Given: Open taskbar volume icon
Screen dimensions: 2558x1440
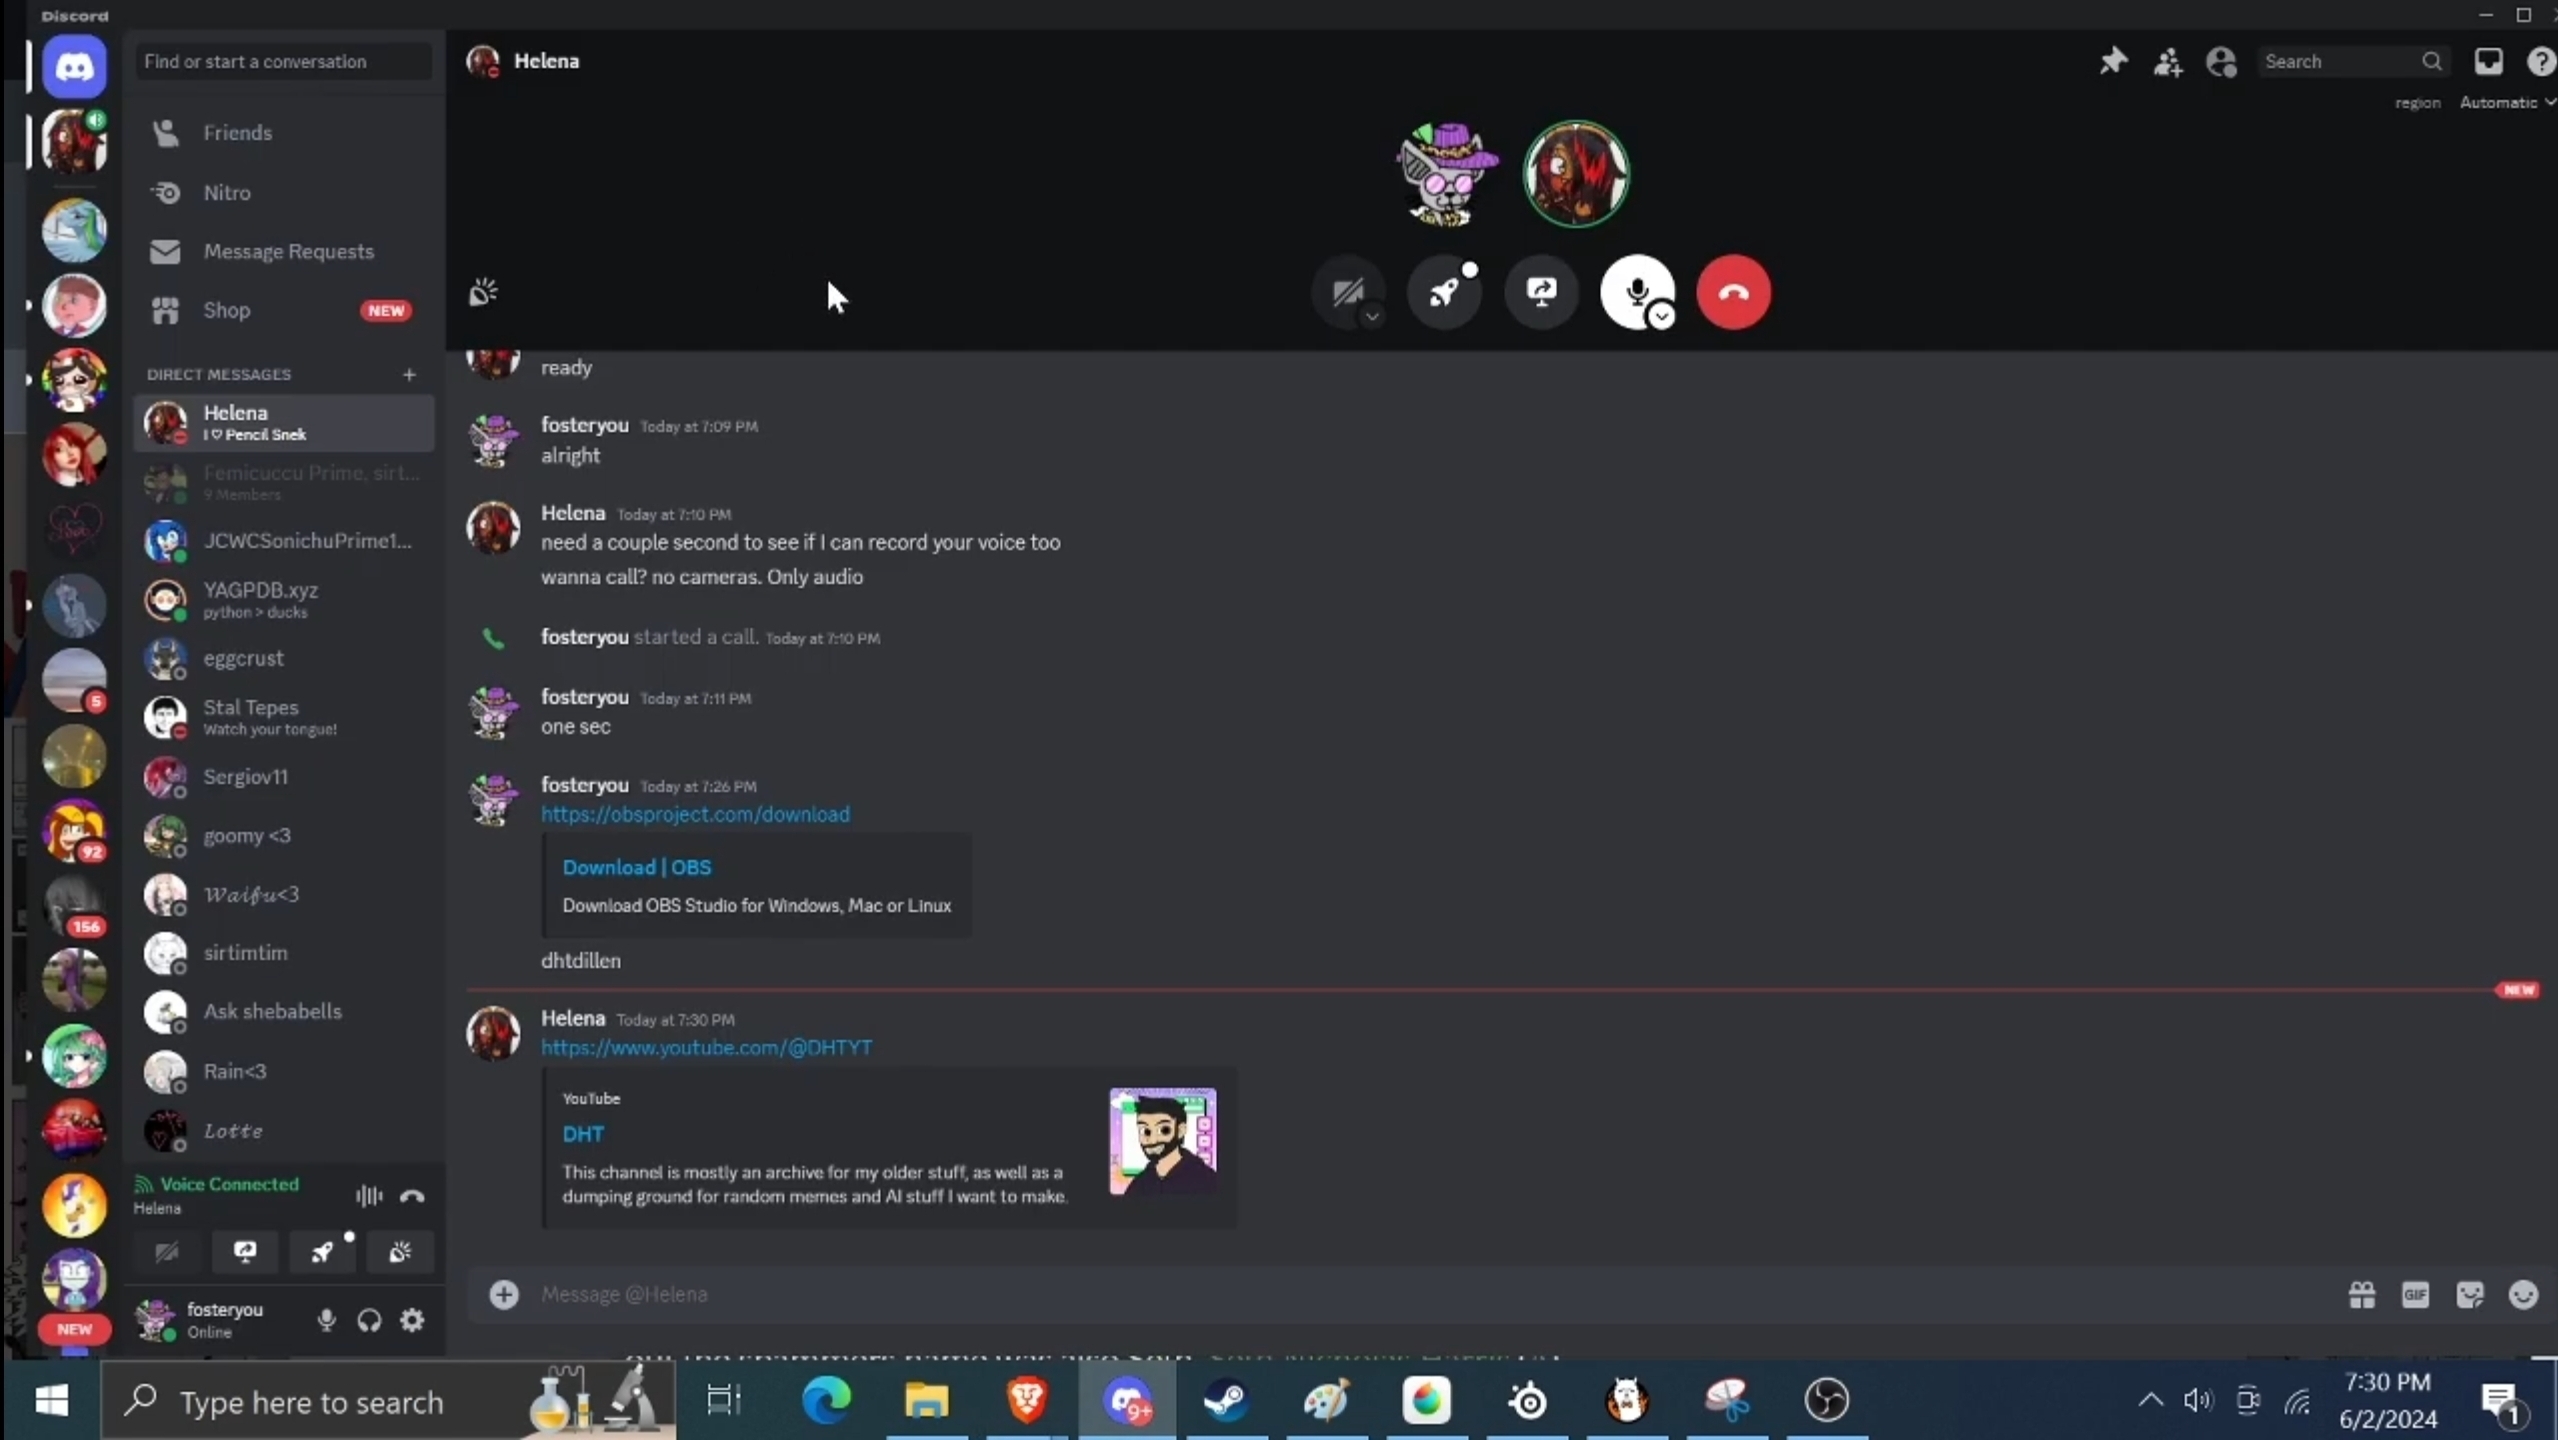Looking at the screenshot, I should 2197,1400.
